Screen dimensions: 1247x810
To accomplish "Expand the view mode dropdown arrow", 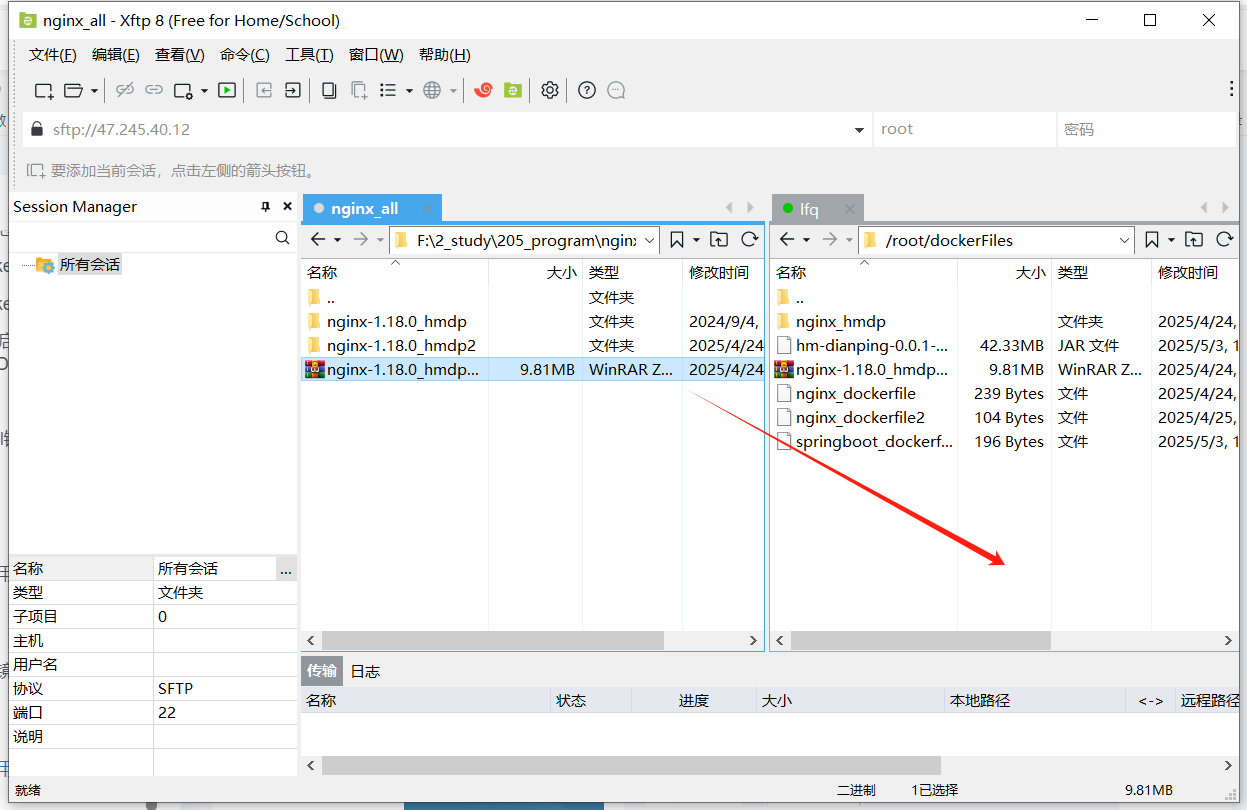I will 409,91.
